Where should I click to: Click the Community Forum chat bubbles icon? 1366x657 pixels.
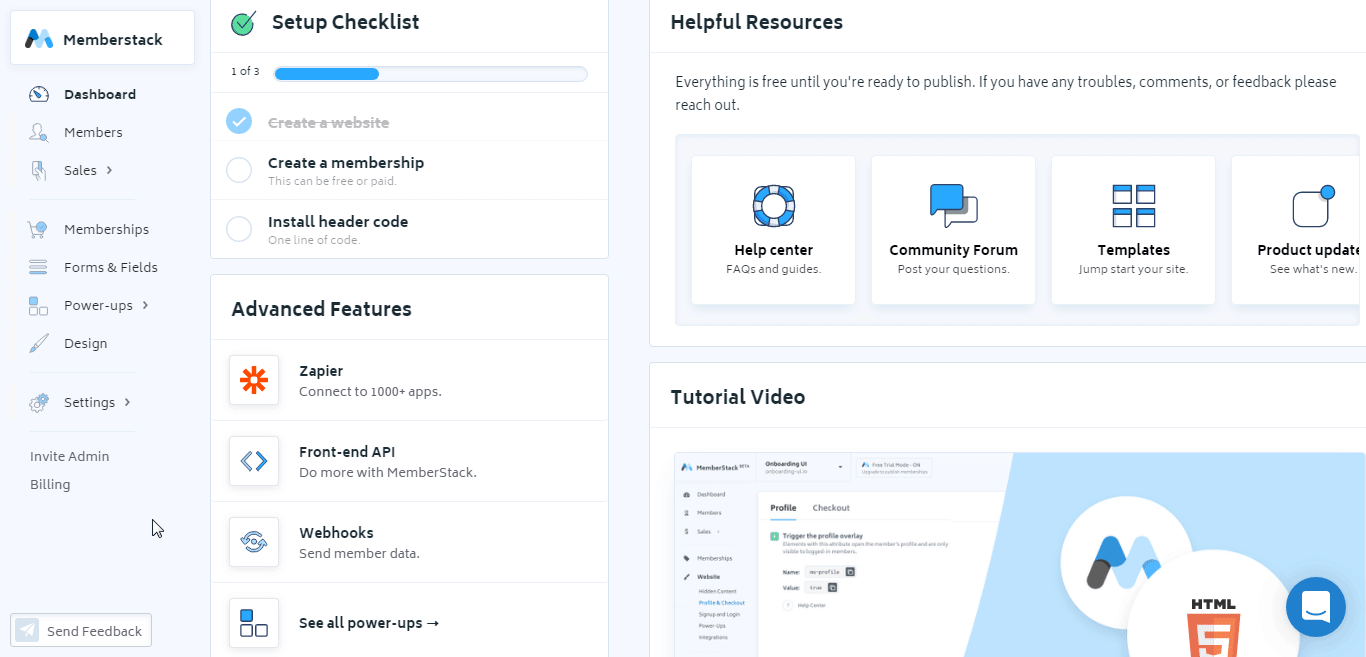click(953, 206)
